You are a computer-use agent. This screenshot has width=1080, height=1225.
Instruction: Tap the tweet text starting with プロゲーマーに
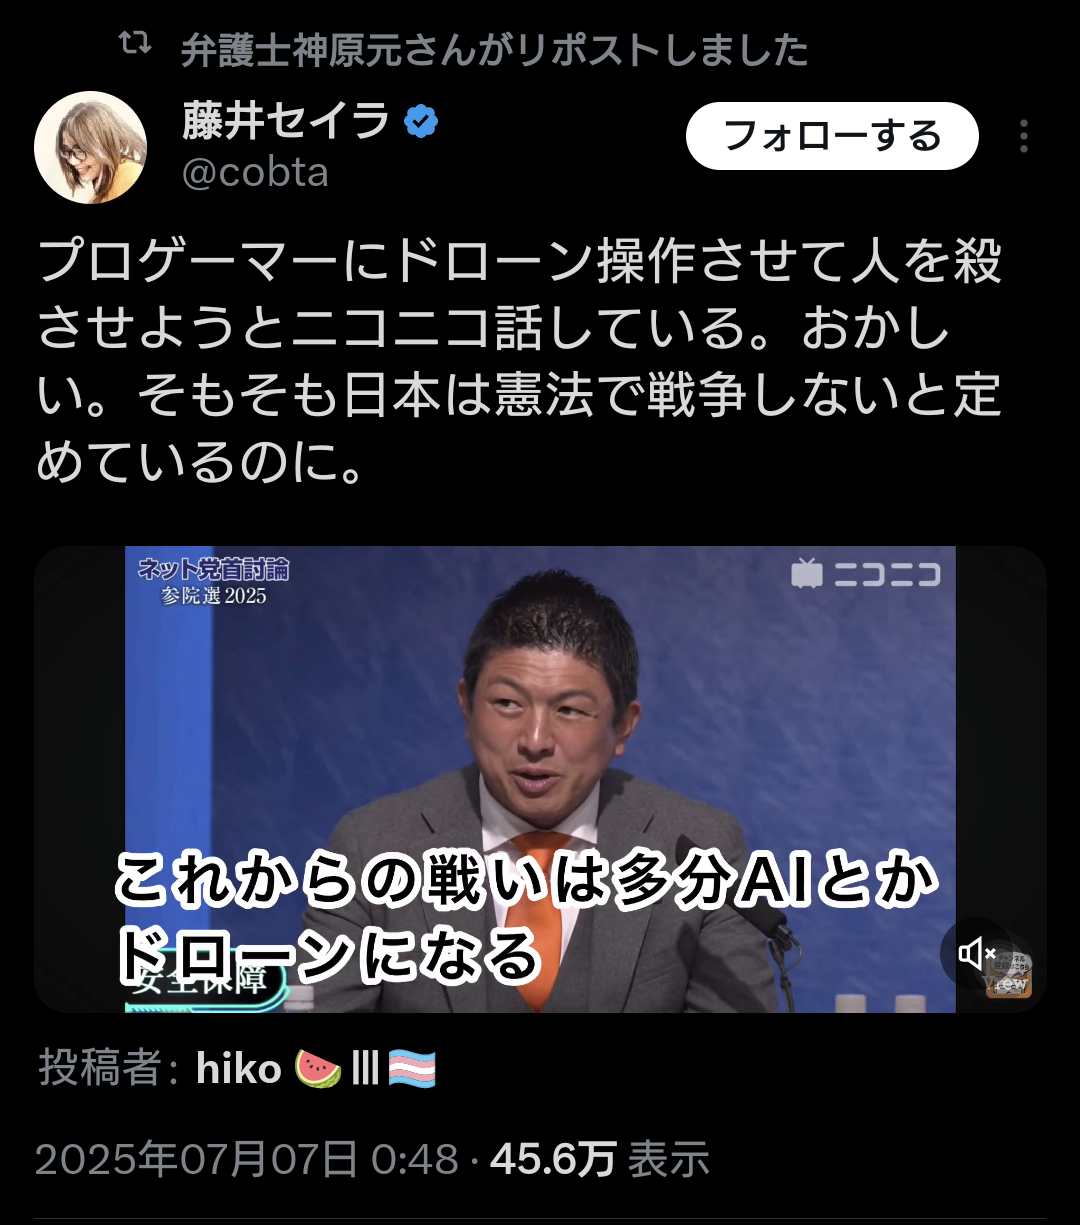(x=519, y=360)
